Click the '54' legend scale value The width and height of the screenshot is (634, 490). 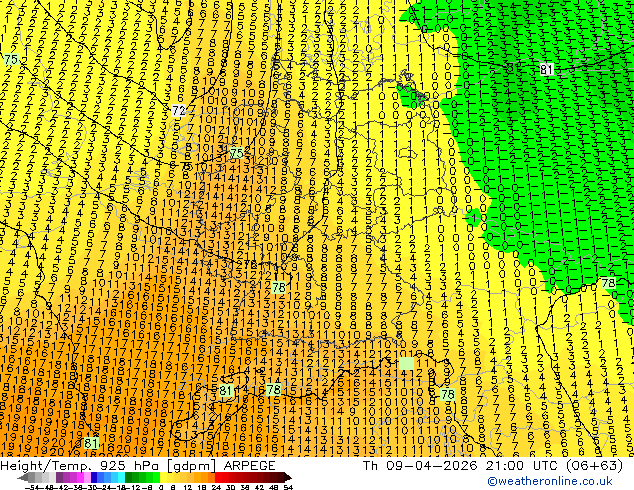[x=288, y=487]
